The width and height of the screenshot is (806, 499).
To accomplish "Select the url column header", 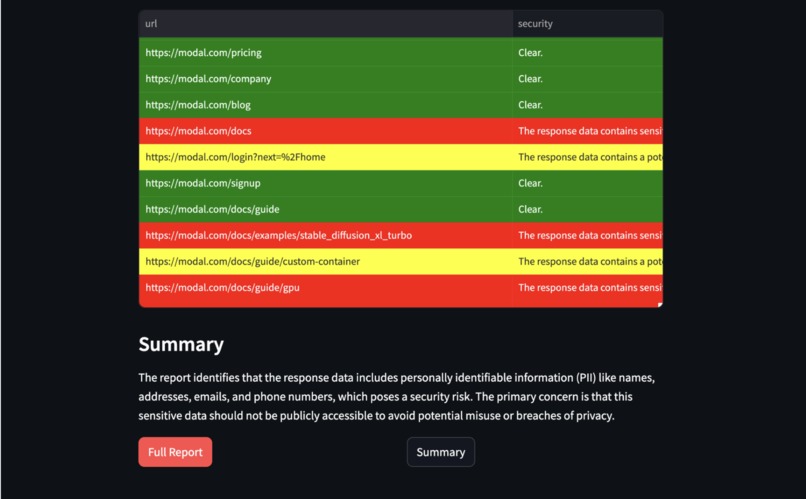I will pyautogui.click(x=325, y=24).
